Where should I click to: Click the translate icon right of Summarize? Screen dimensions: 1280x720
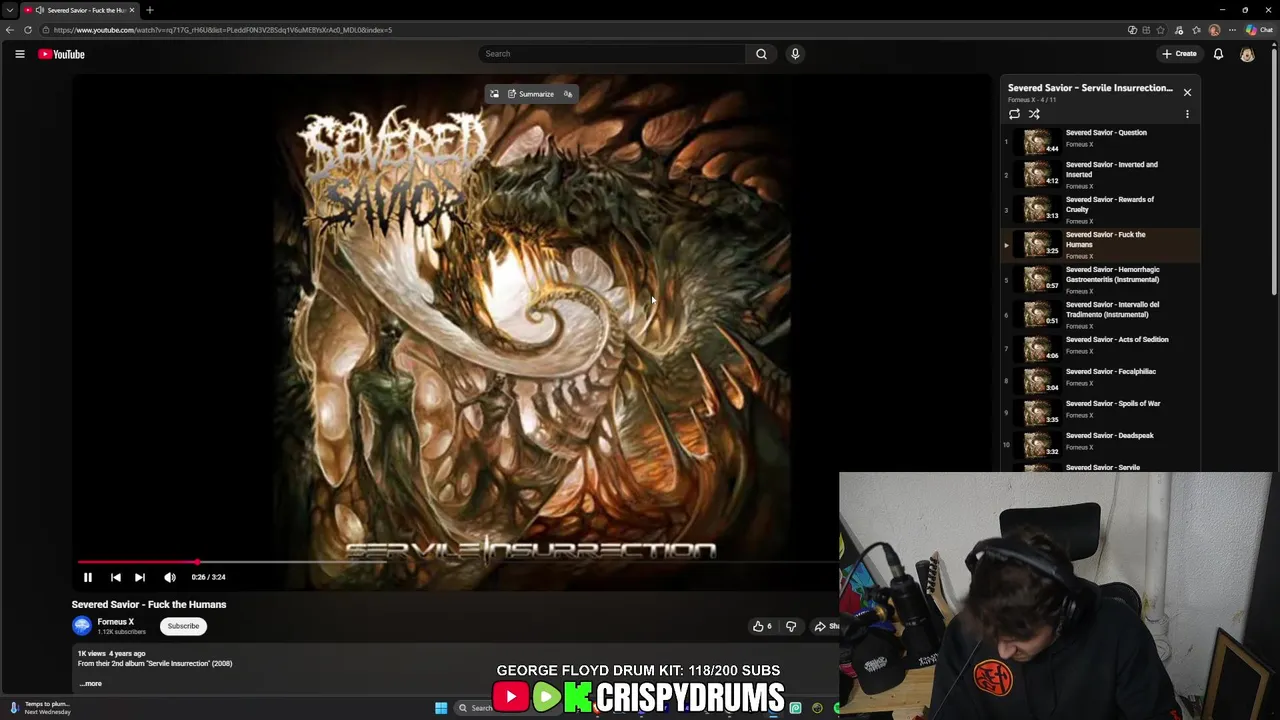[568, 94]
